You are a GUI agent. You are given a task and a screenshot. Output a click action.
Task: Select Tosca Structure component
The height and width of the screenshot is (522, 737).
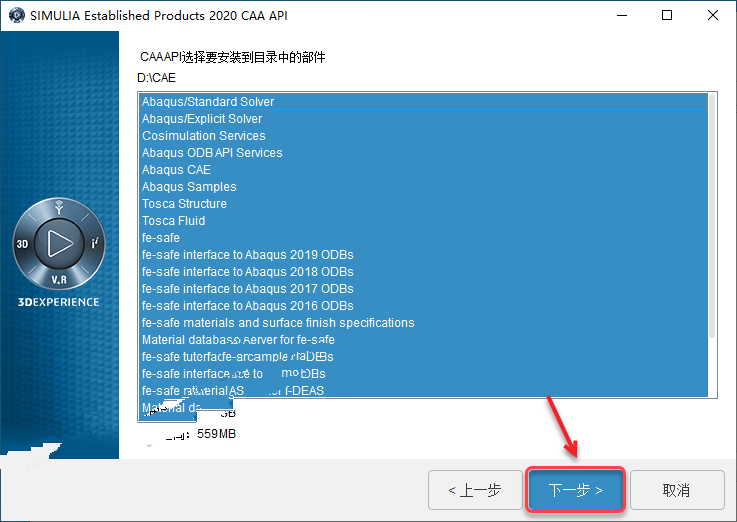click(423, 203)
